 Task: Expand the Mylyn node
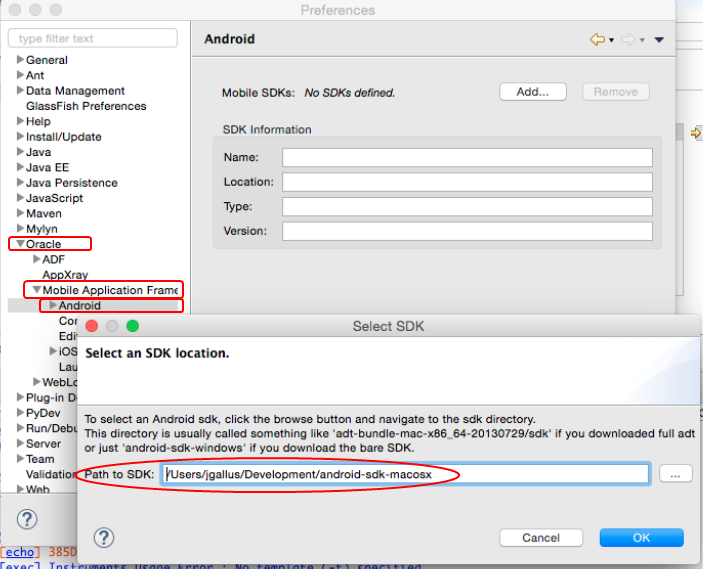pyautogui.click(x=20, y=228)
